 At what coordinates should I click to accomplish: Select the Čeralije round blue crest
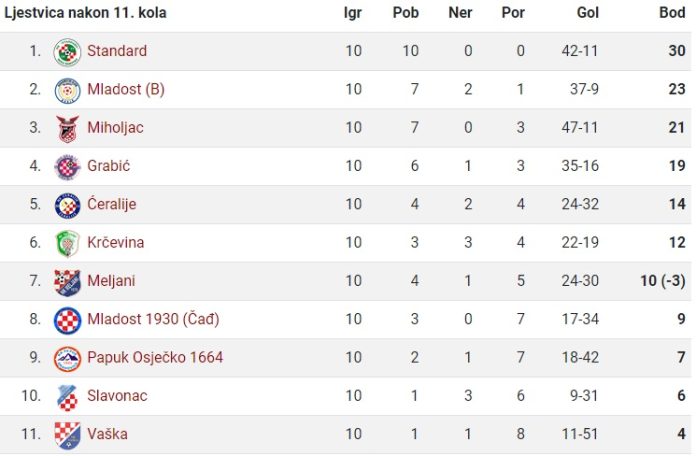[x=67, y=206]
